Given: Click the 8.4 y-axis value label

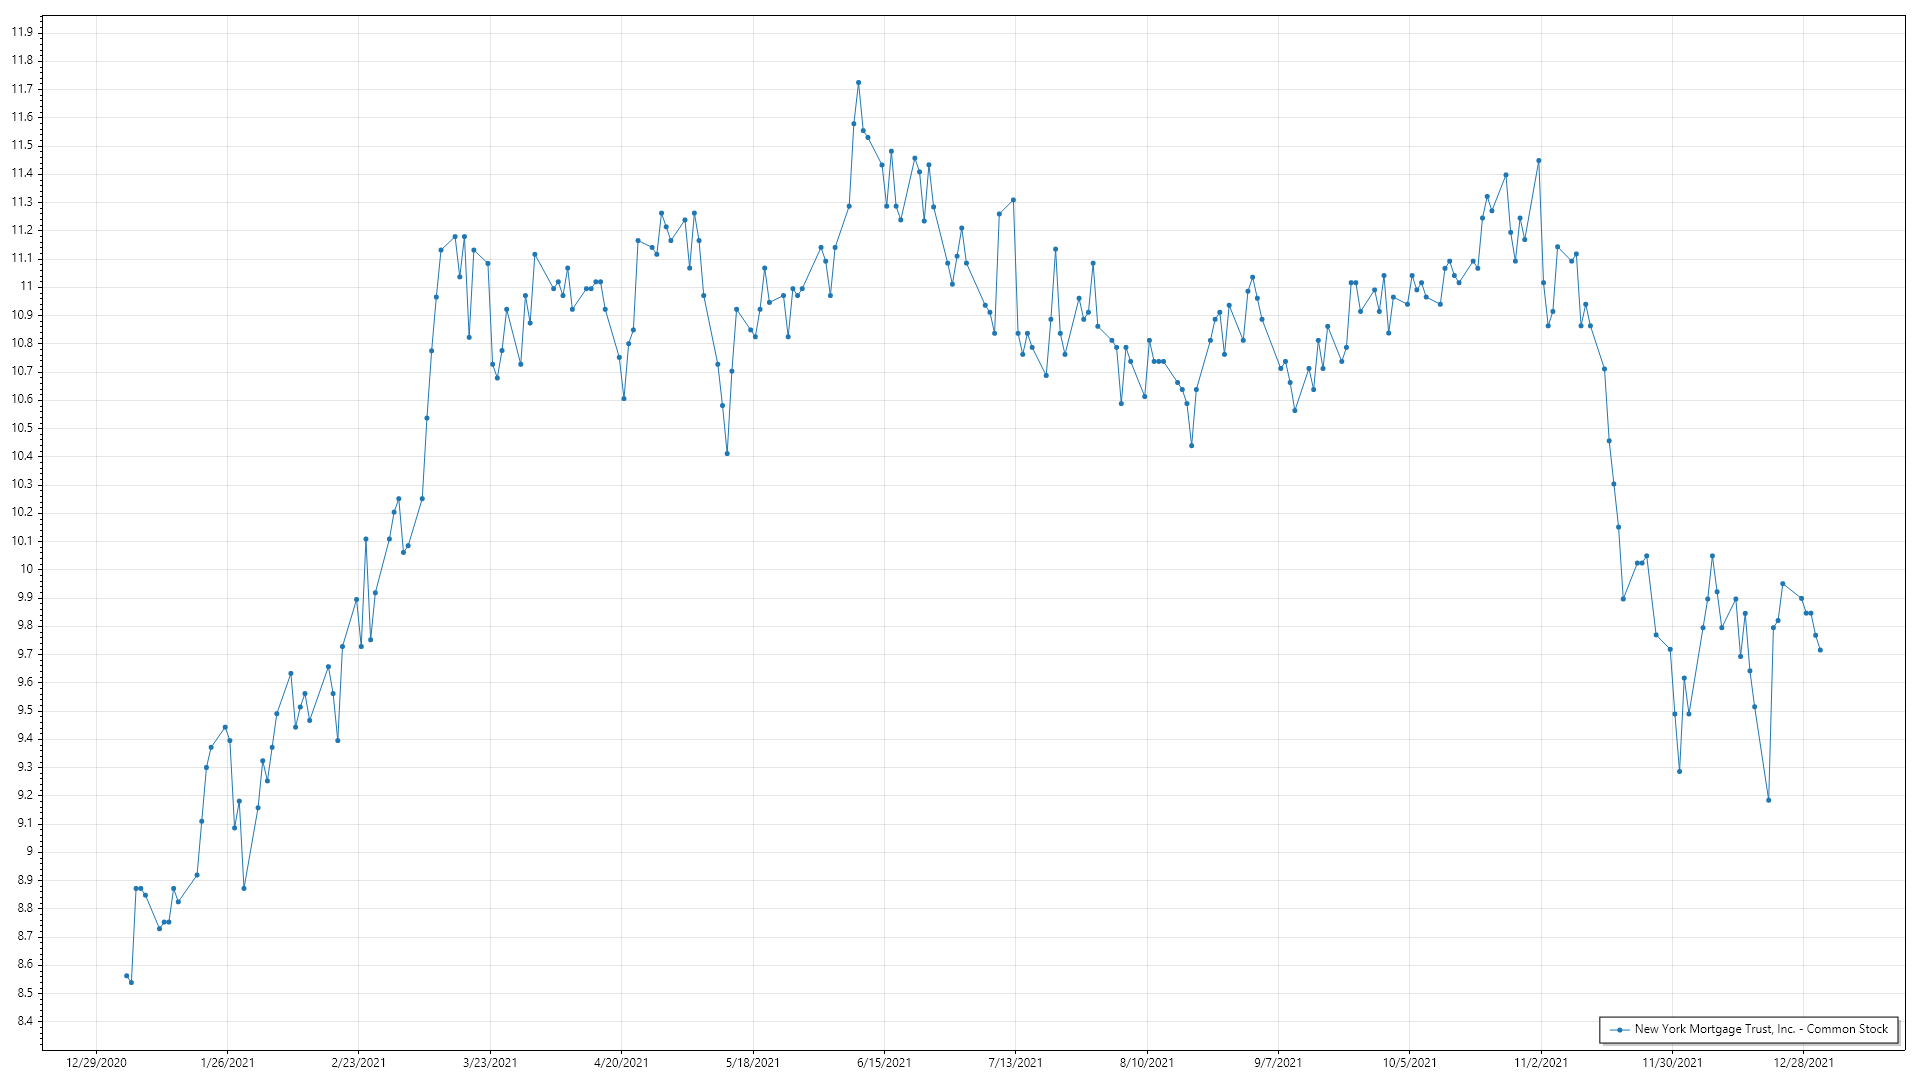Looking at the screenshot, I should tap(24, 1021).
